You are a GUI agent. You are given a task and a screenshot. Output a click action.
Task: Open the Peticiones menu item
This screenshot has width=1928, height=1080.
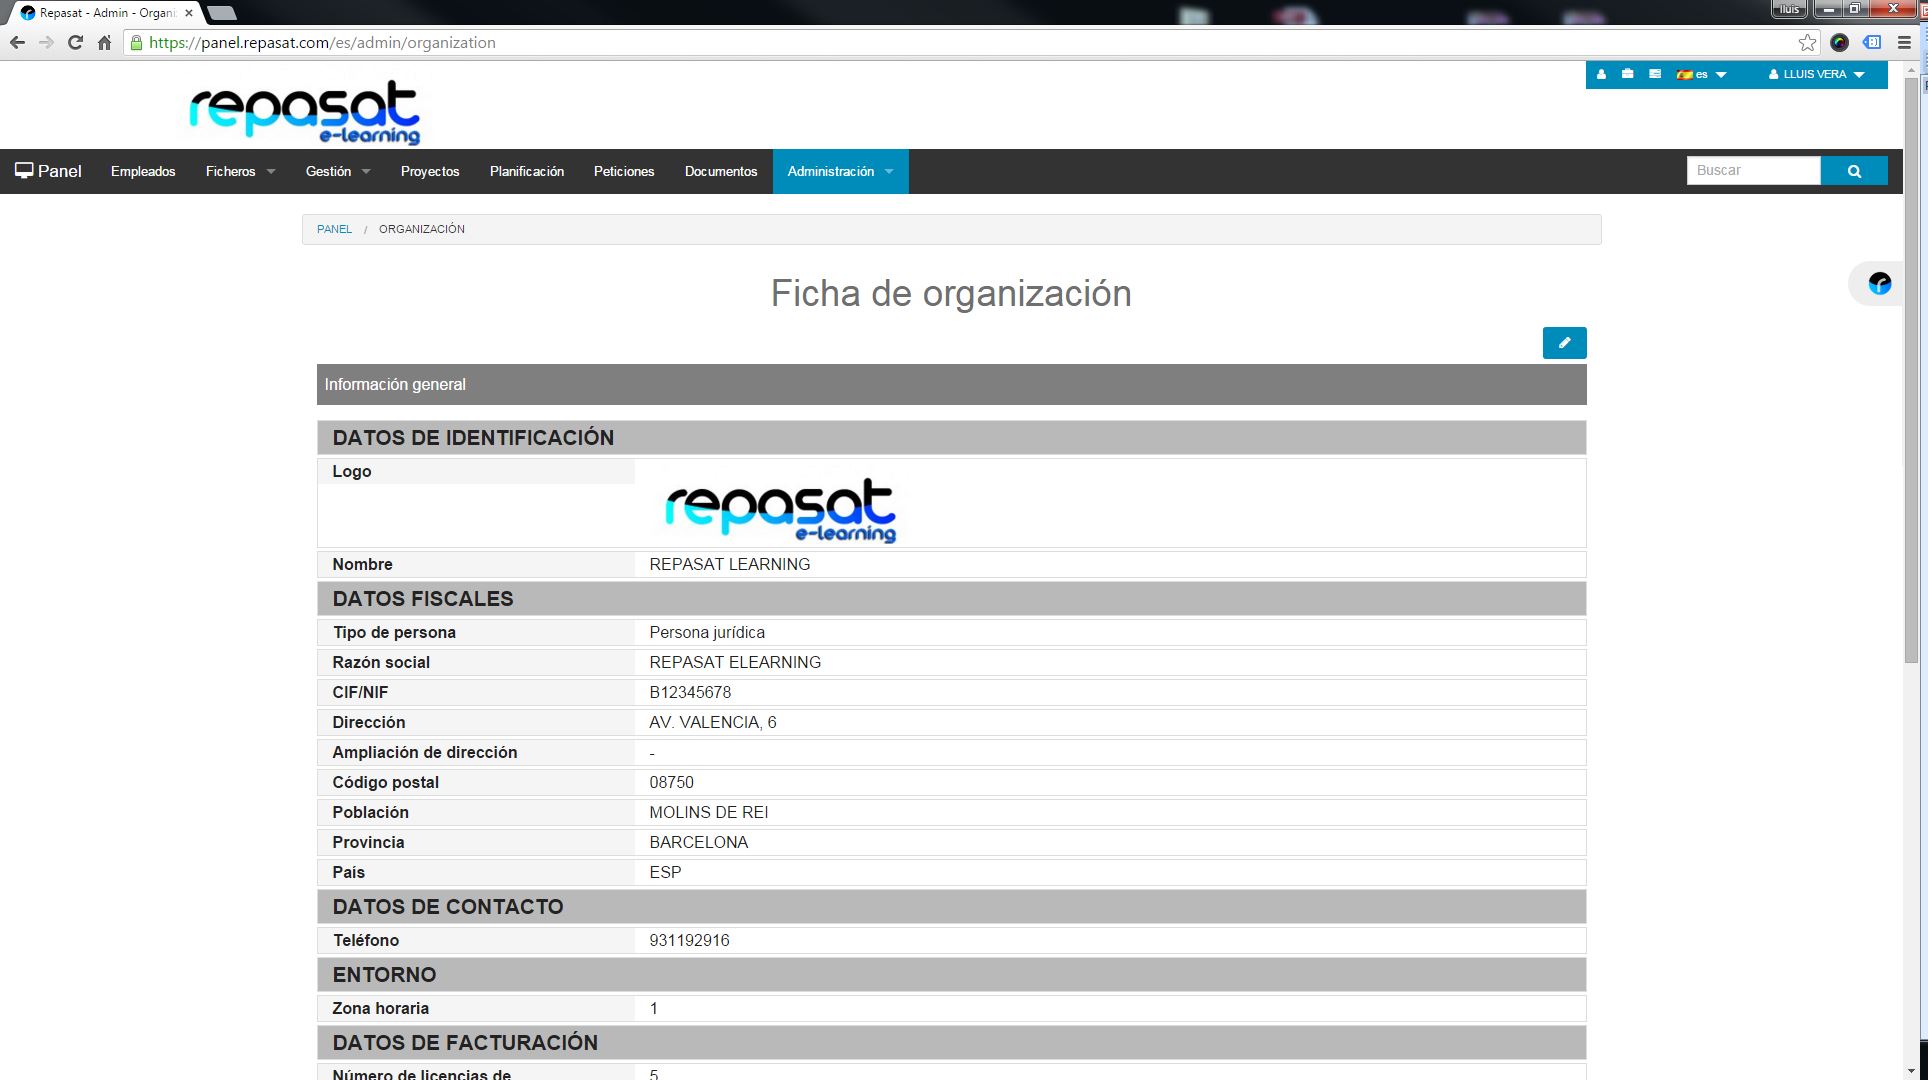click(624, 171)
